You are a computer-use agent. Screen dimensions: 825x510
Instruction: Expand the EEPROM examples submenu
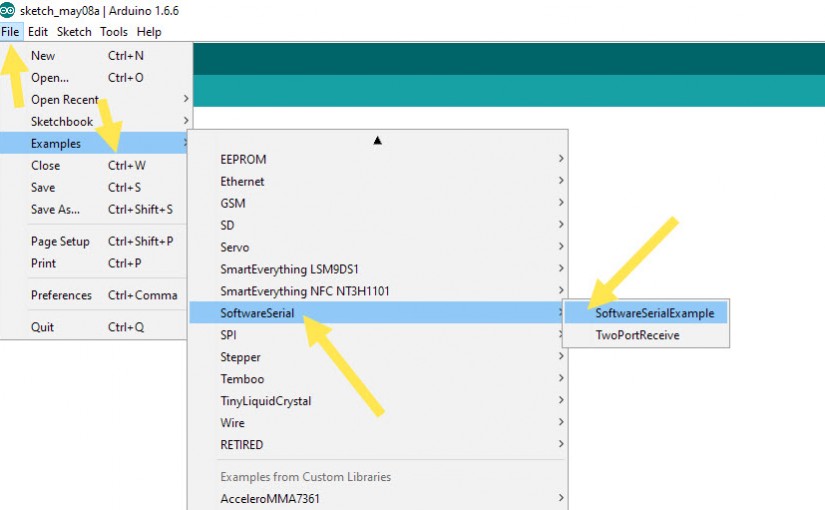pos(244,160)
